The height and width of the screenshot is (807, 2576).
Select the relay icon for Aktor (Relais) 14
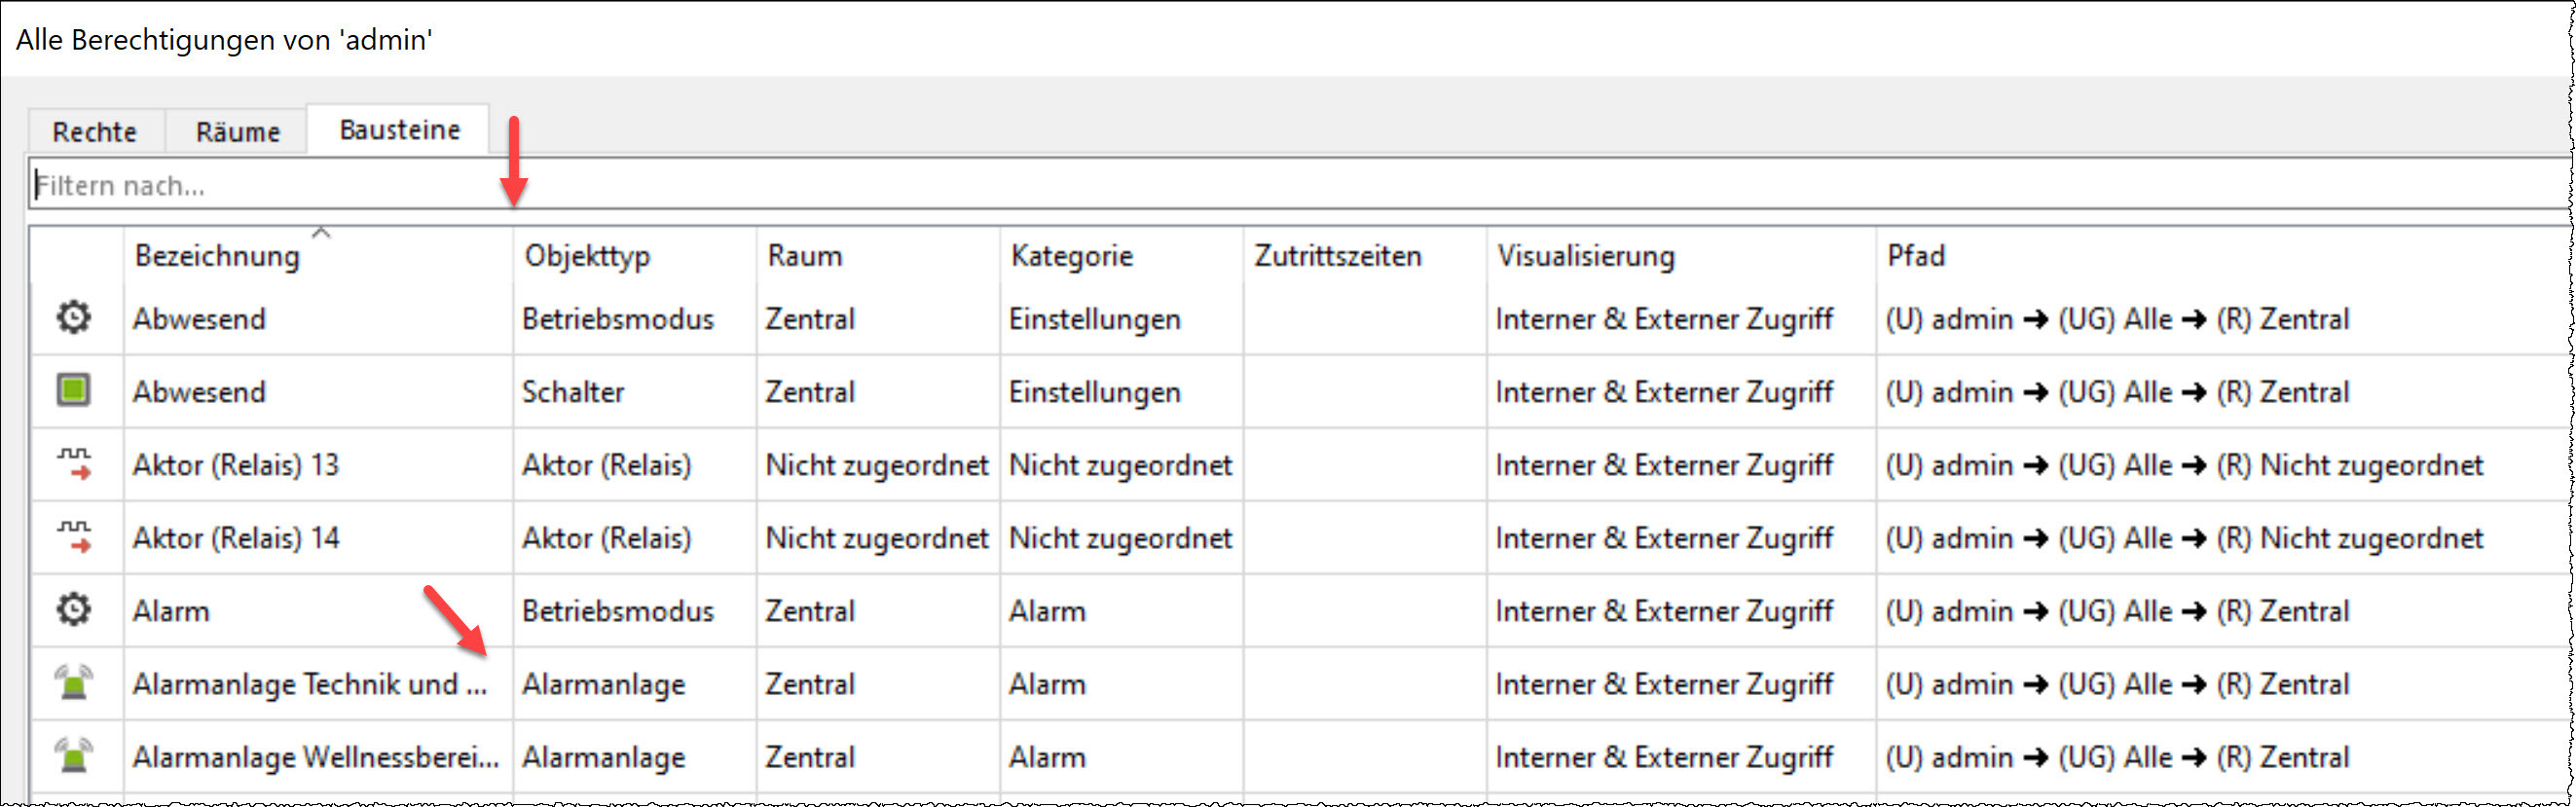click(x=73, y=537)
